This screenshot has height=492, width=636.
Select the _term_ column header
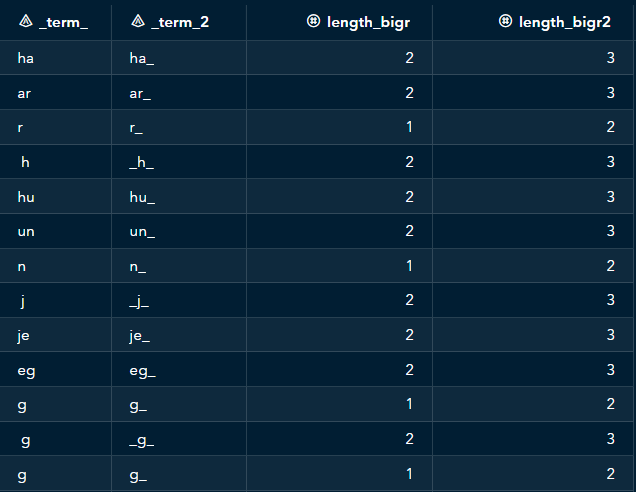coord(63,21)
